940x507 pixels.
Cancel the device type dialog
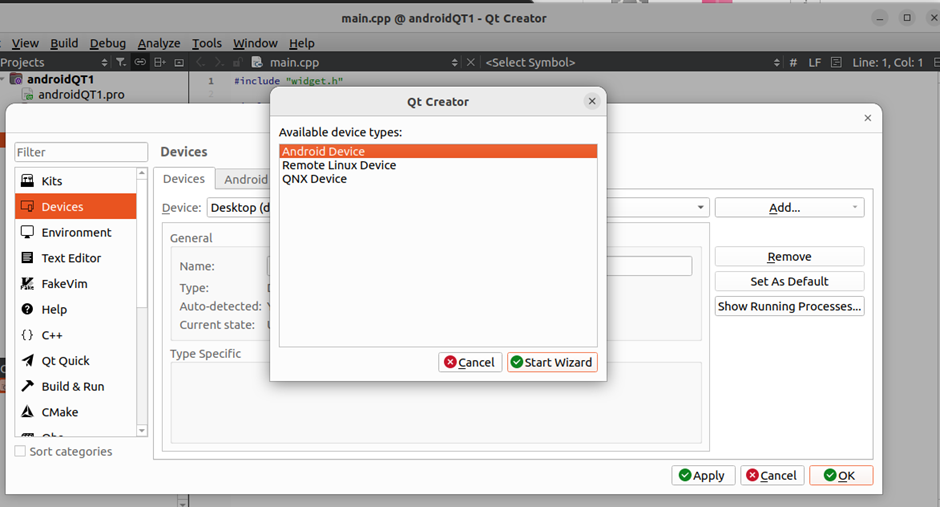coord(470,362)
